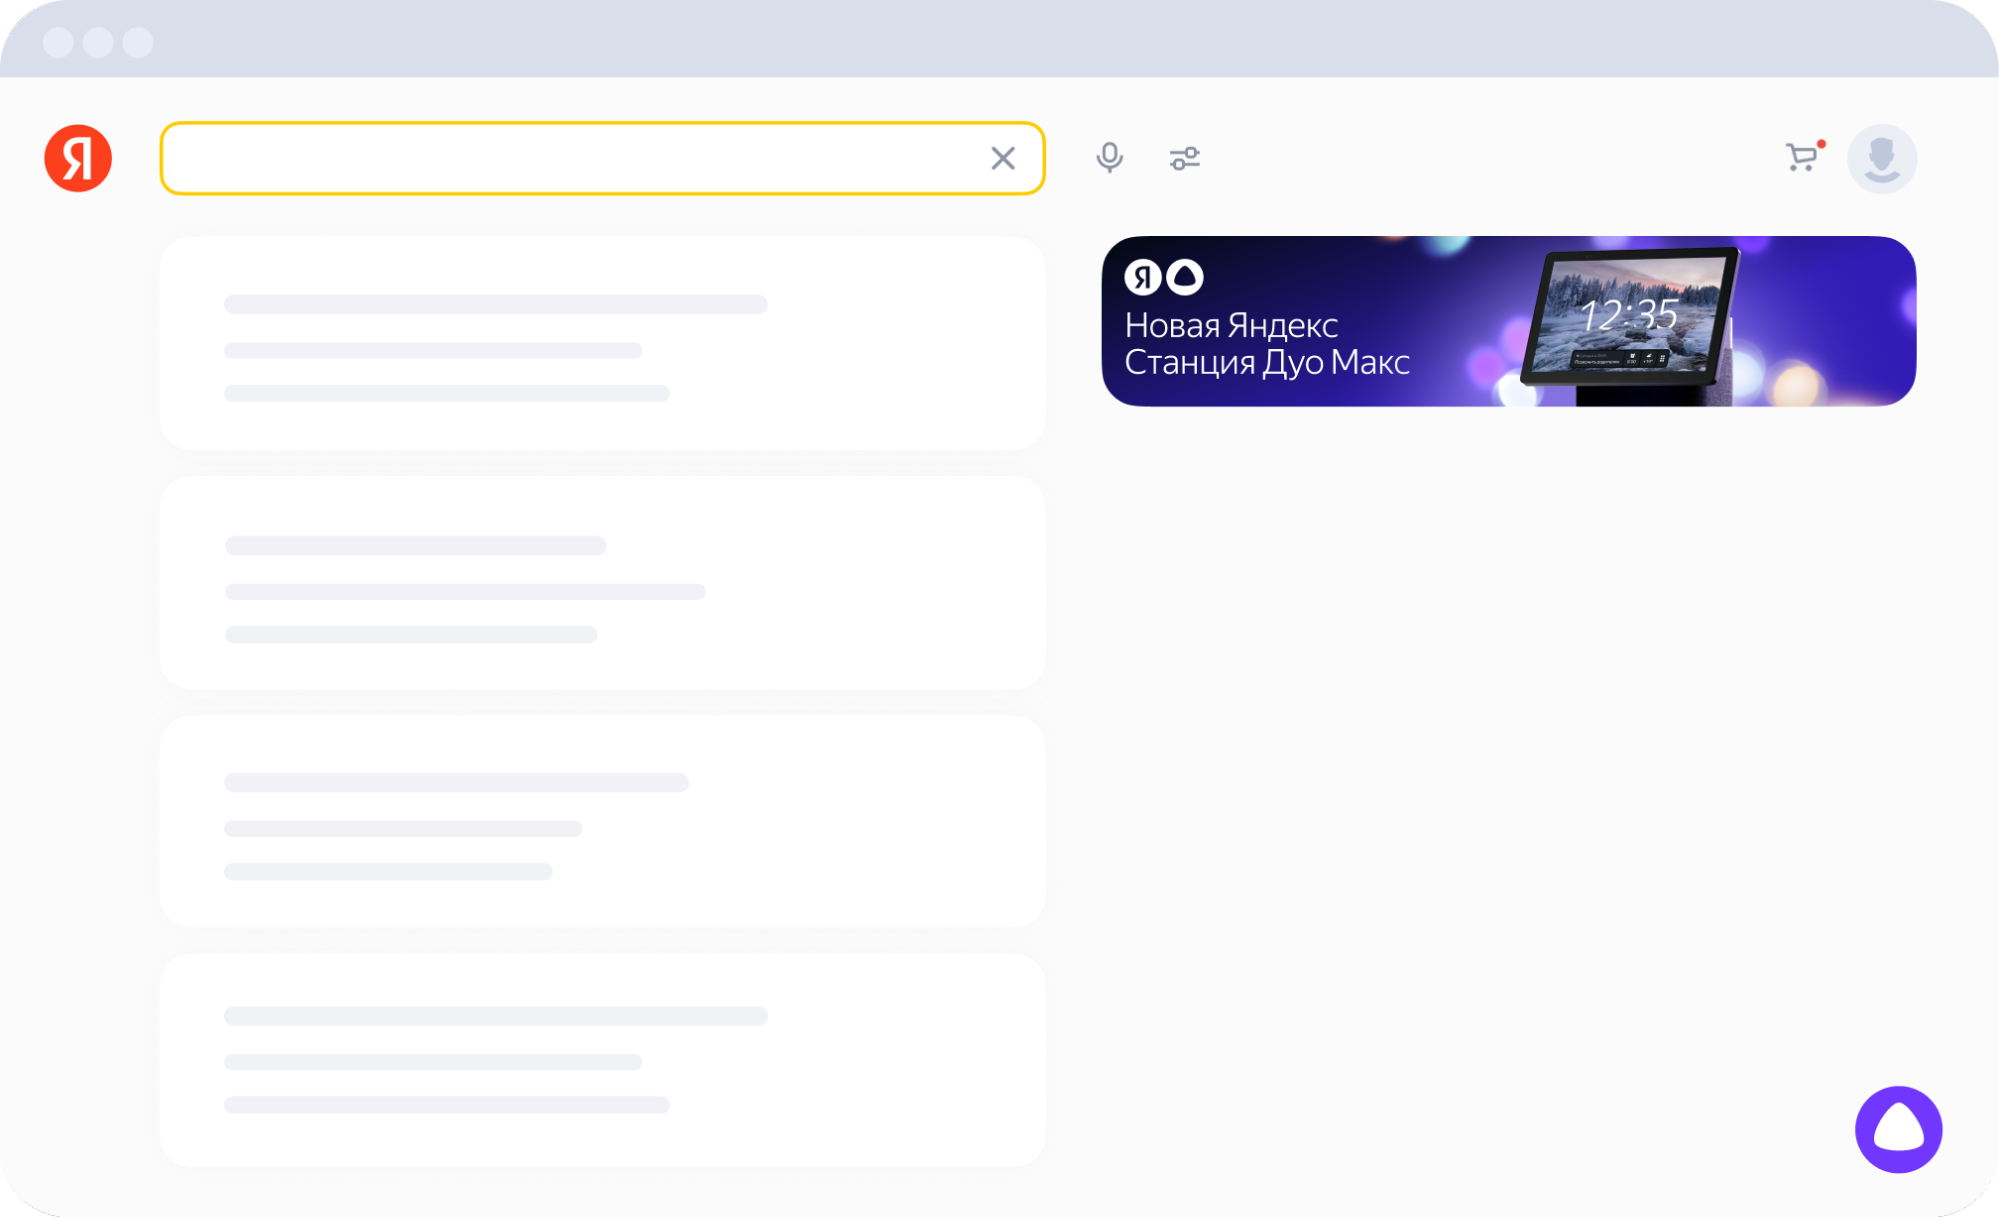Select the third search result card

[x=602, y=821]
